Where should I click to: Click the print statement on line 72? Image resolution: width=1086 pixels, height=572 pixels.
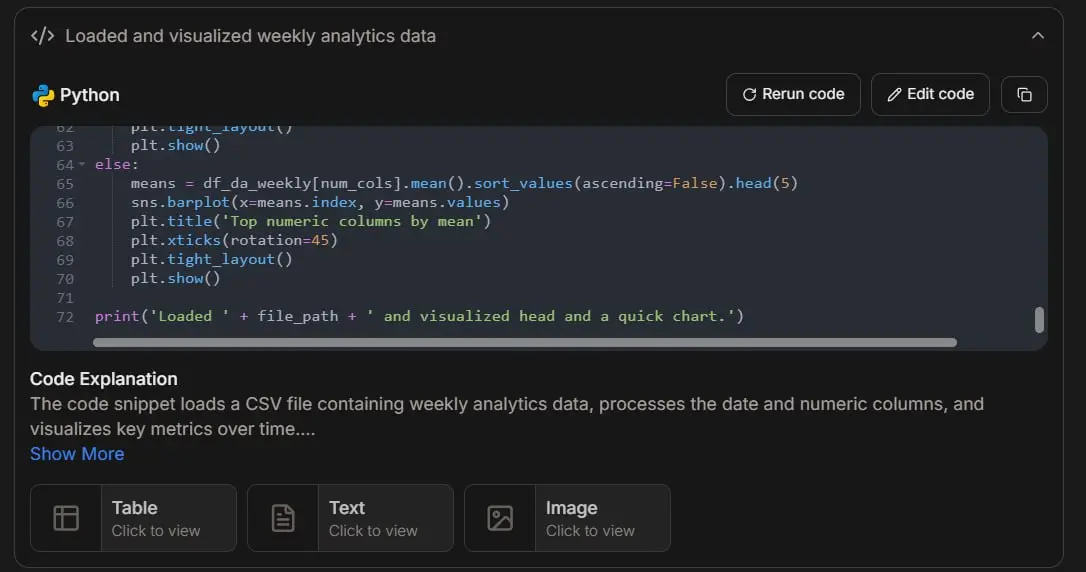click(419, 316)
